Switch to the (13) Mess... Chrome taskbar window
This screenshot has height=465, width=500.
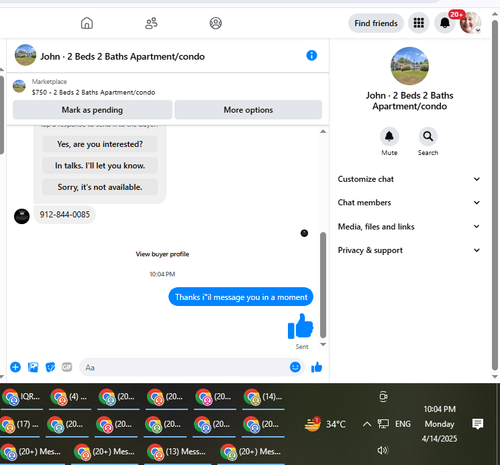(x=177, y=452)
